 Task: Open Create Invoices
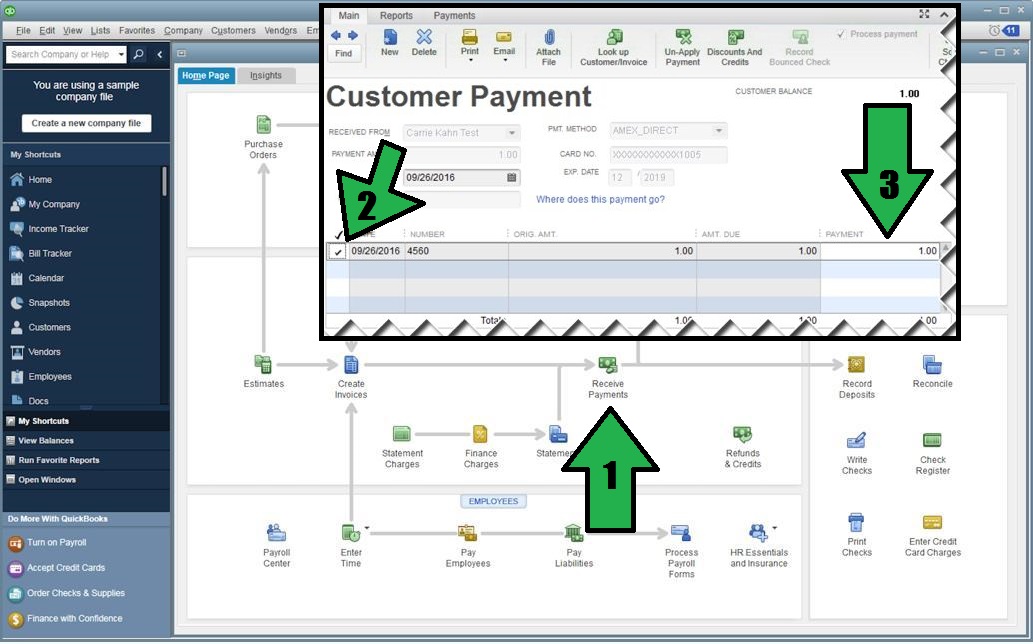(350, 364)
